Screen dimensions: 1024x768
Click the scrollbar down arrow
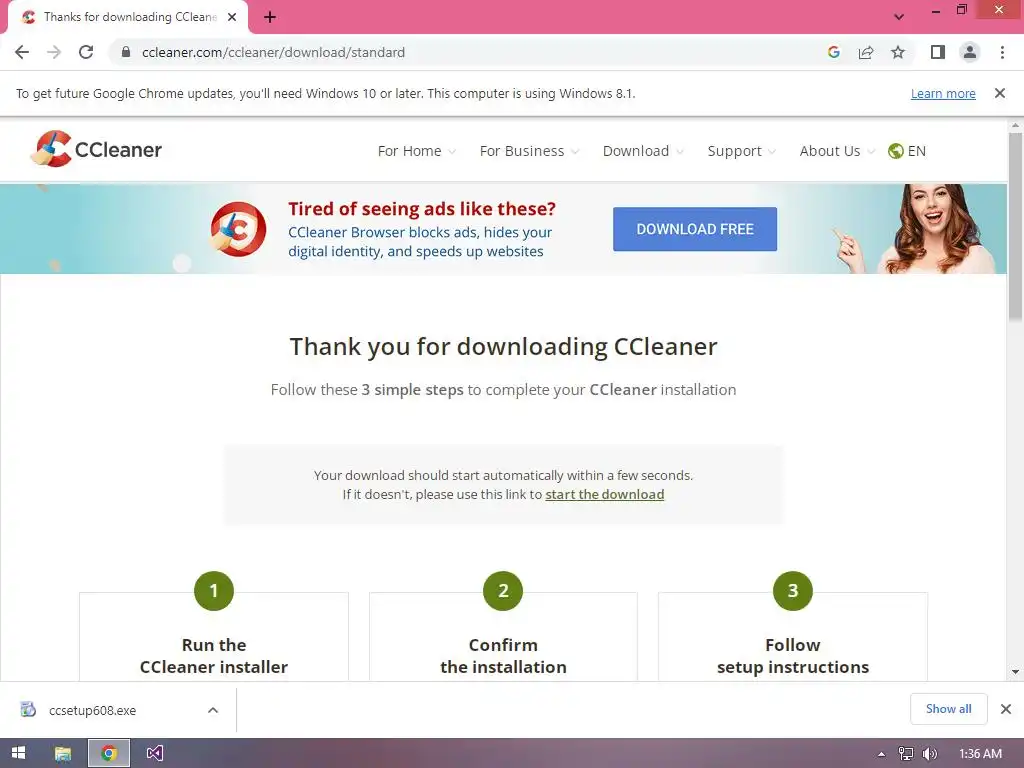pos(1015,671)
